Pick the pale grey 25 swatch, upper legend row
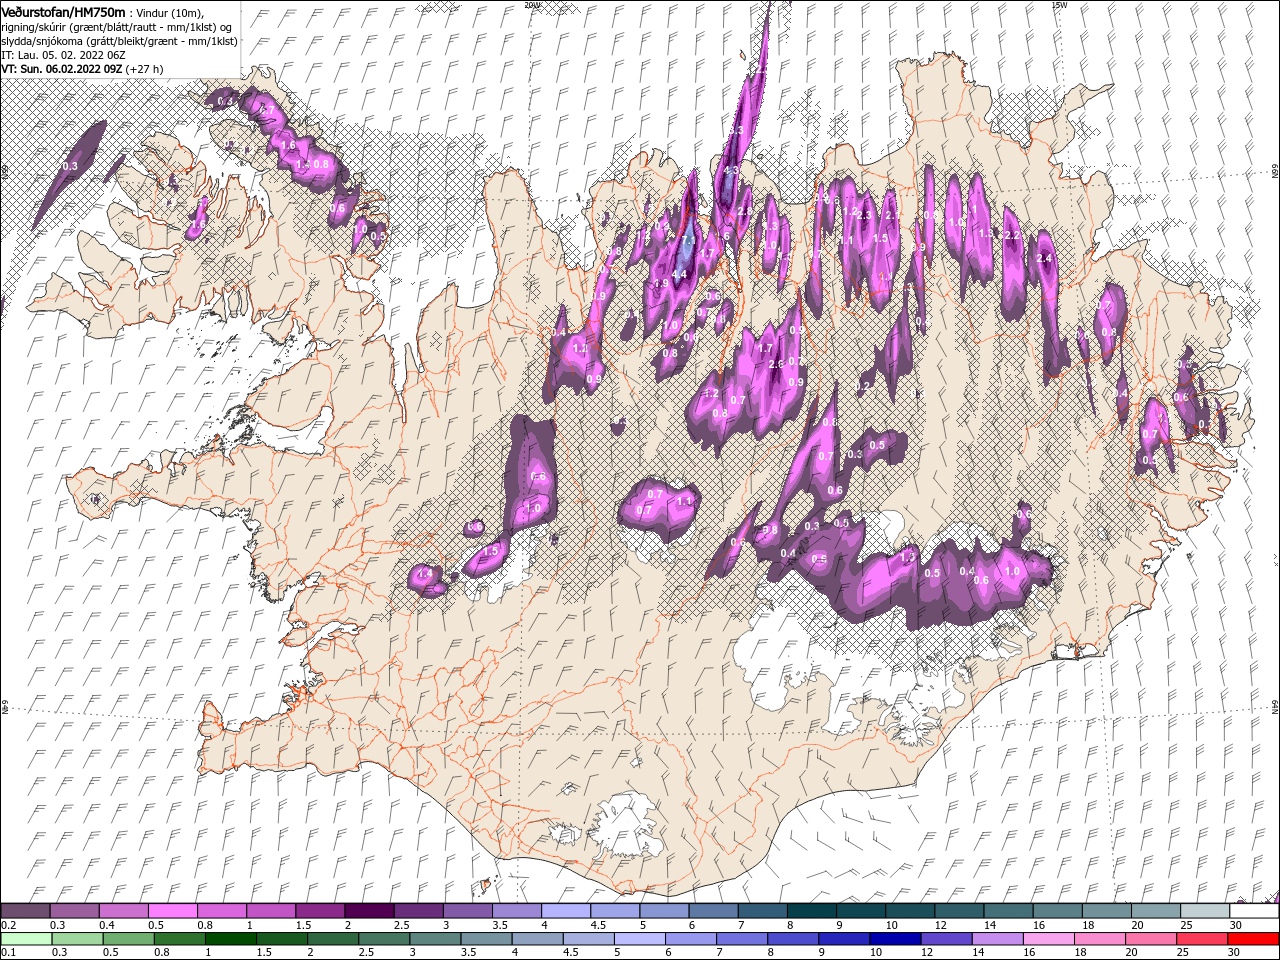This screenshot has height=960, width=1280. coord(1204,911)
